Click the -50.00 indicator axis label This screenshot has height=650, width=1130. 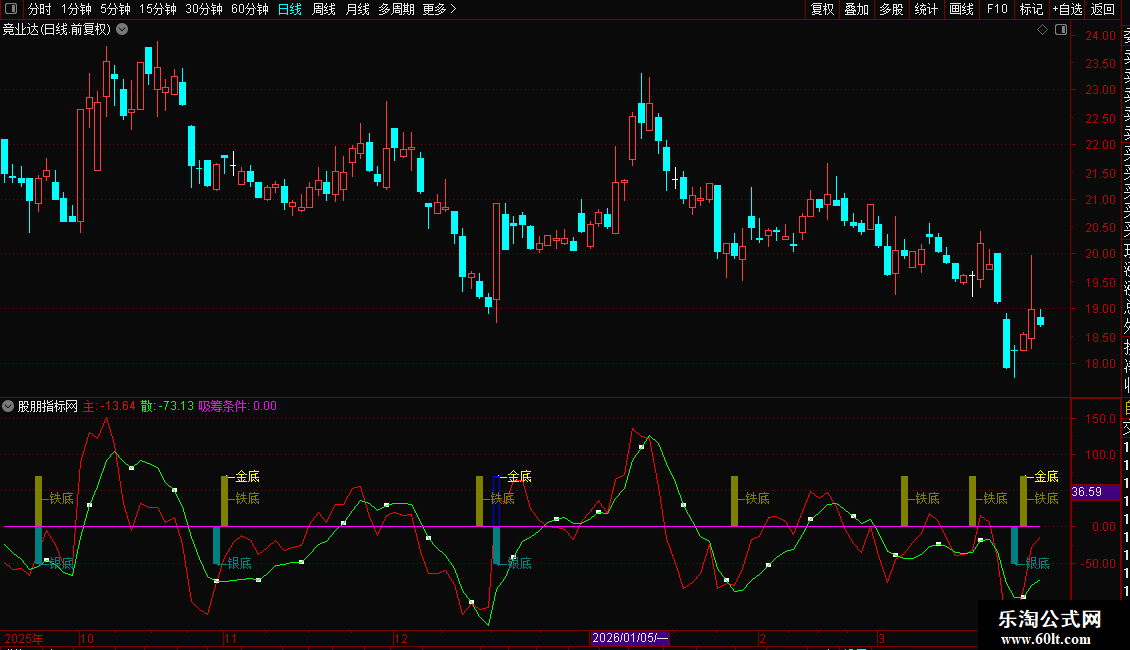tap(1099, 564)
